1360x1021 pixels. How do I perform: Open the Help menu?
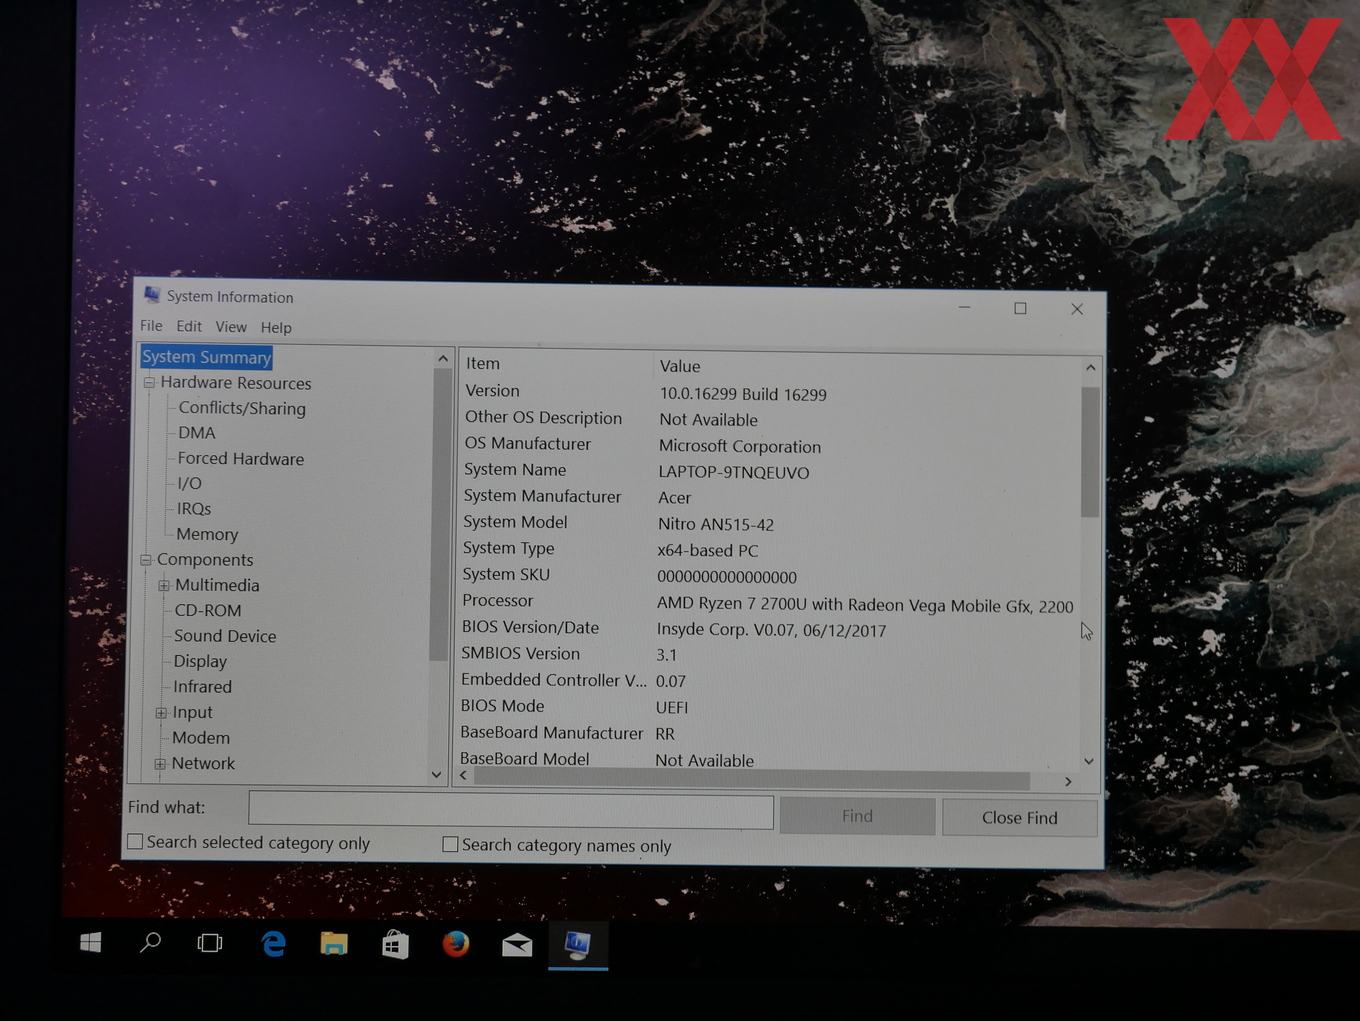276,327
